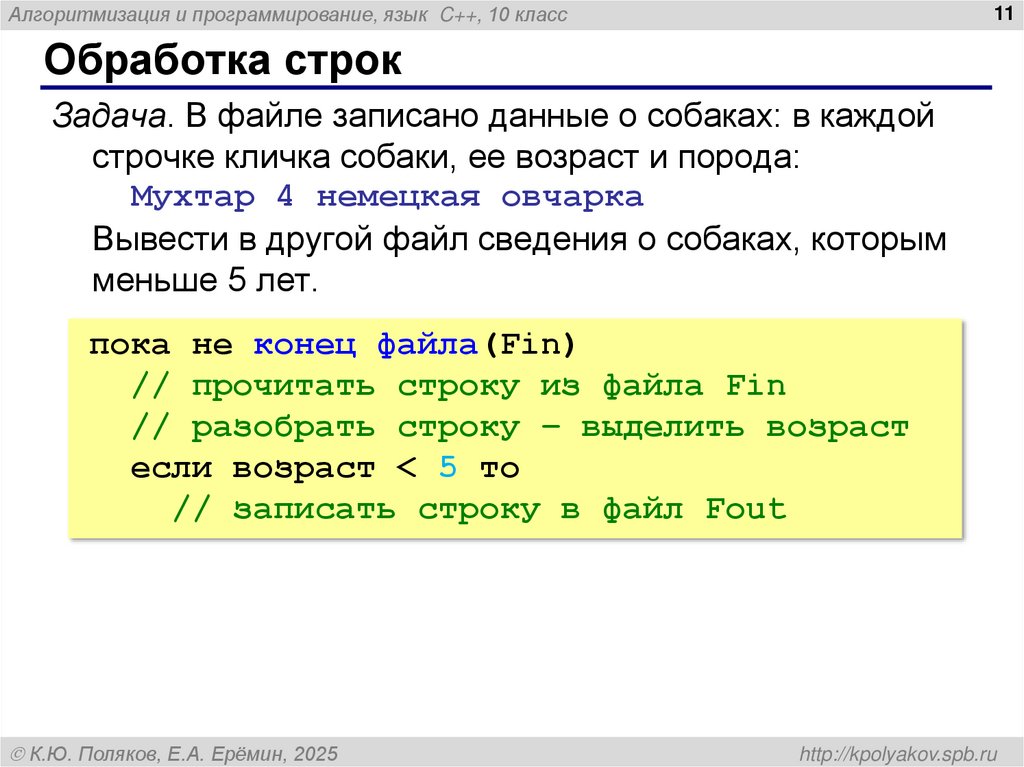Click the comment прочитать строку из файла Fin
The height and width of the screenshot is (767, 1024).
tap(460, 384)
